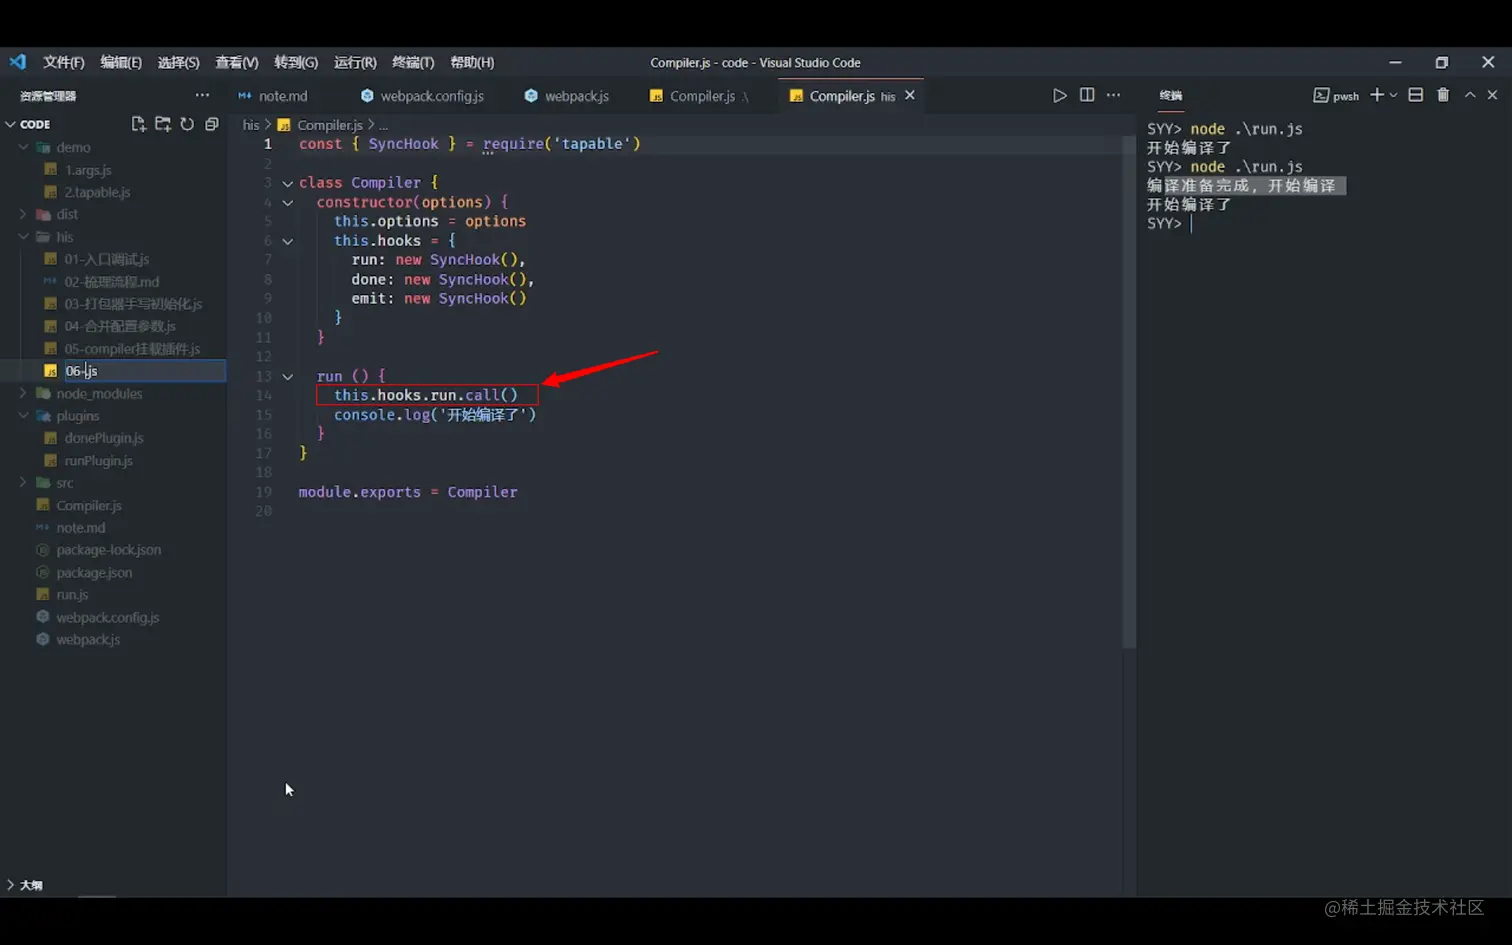Open the 编辑(E) menu
The width and height of the screenshot is (1512, 945).
(121, 62)
